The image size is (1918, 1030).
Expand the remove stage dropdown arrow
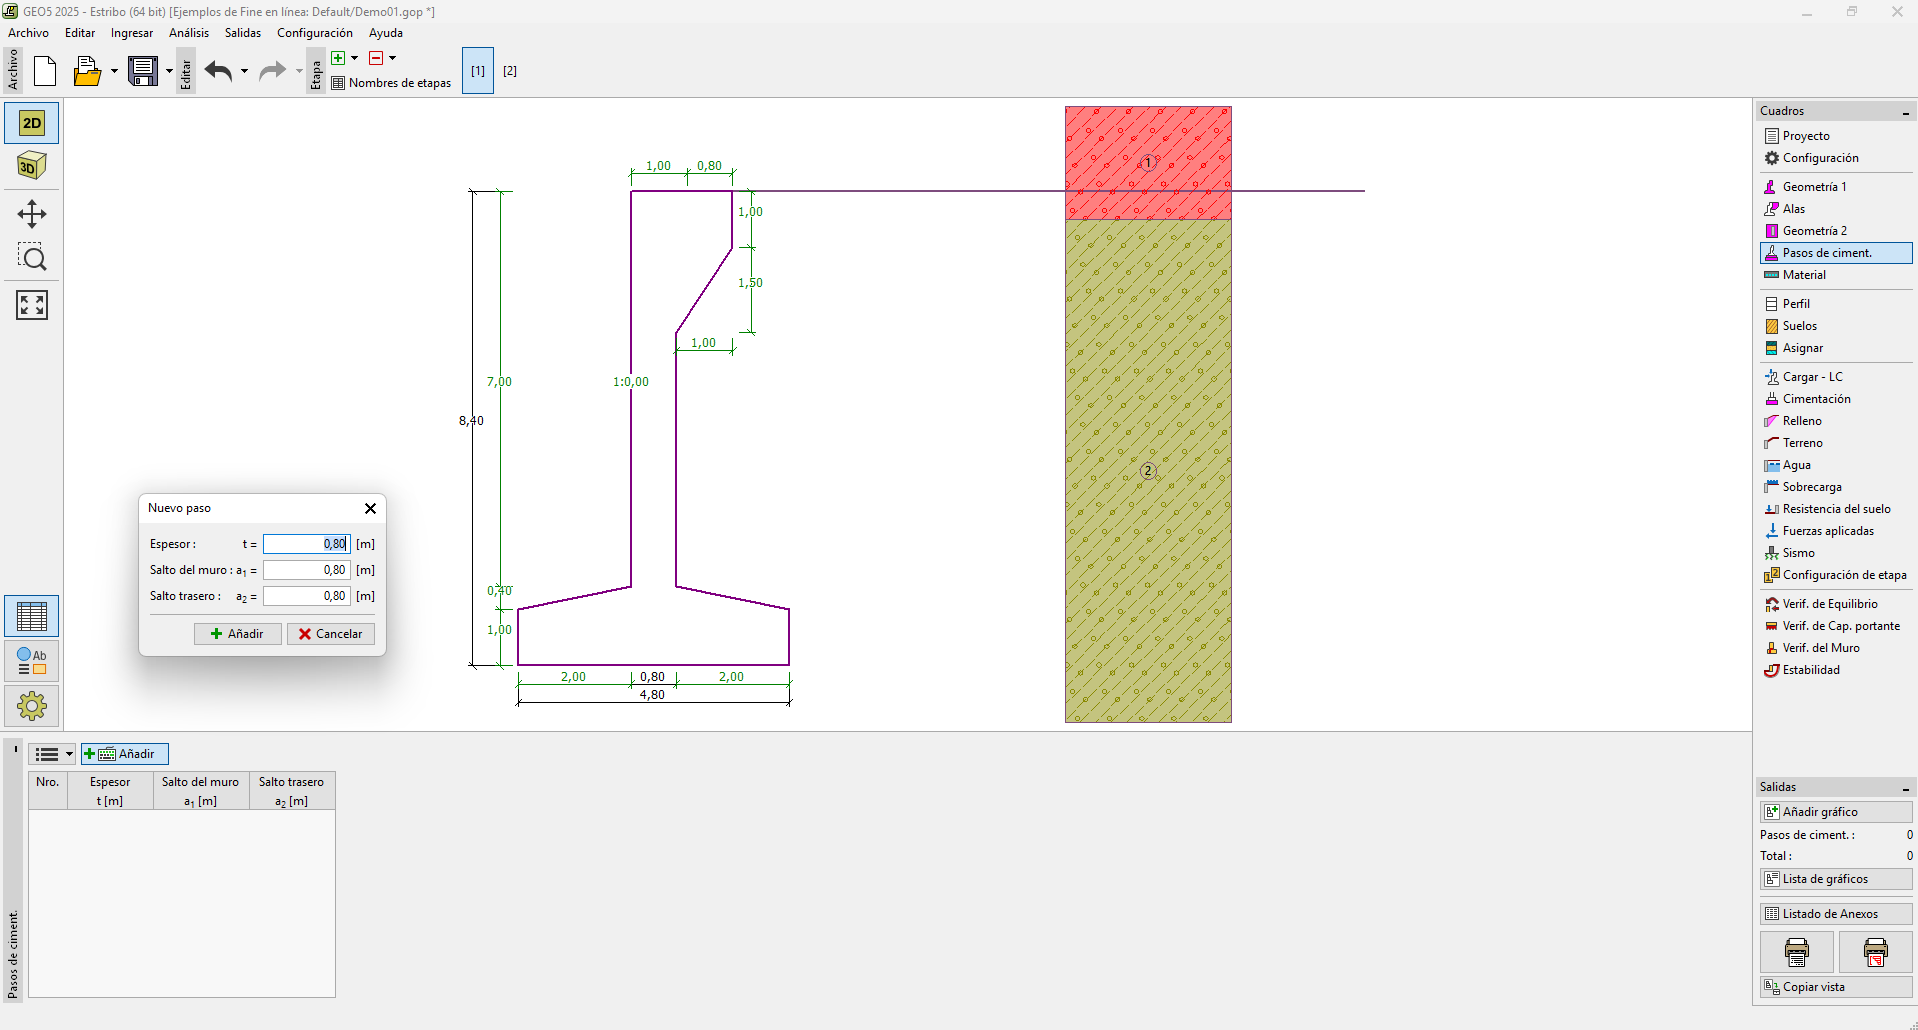coord(392,58)
